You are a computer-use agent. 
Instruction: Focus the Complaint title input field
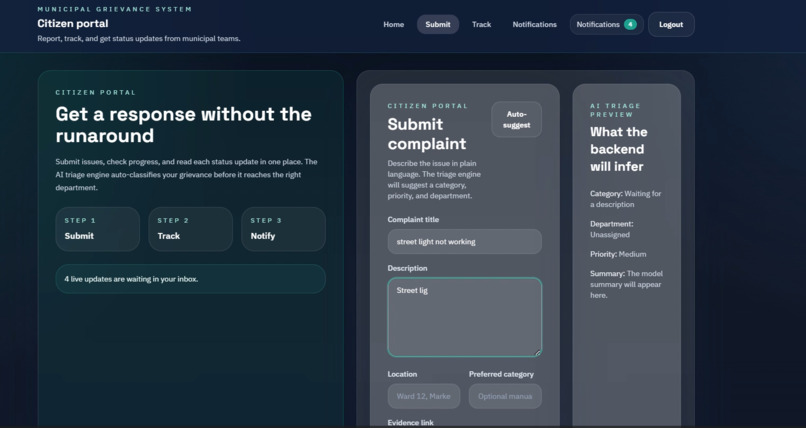pos(465,241)
